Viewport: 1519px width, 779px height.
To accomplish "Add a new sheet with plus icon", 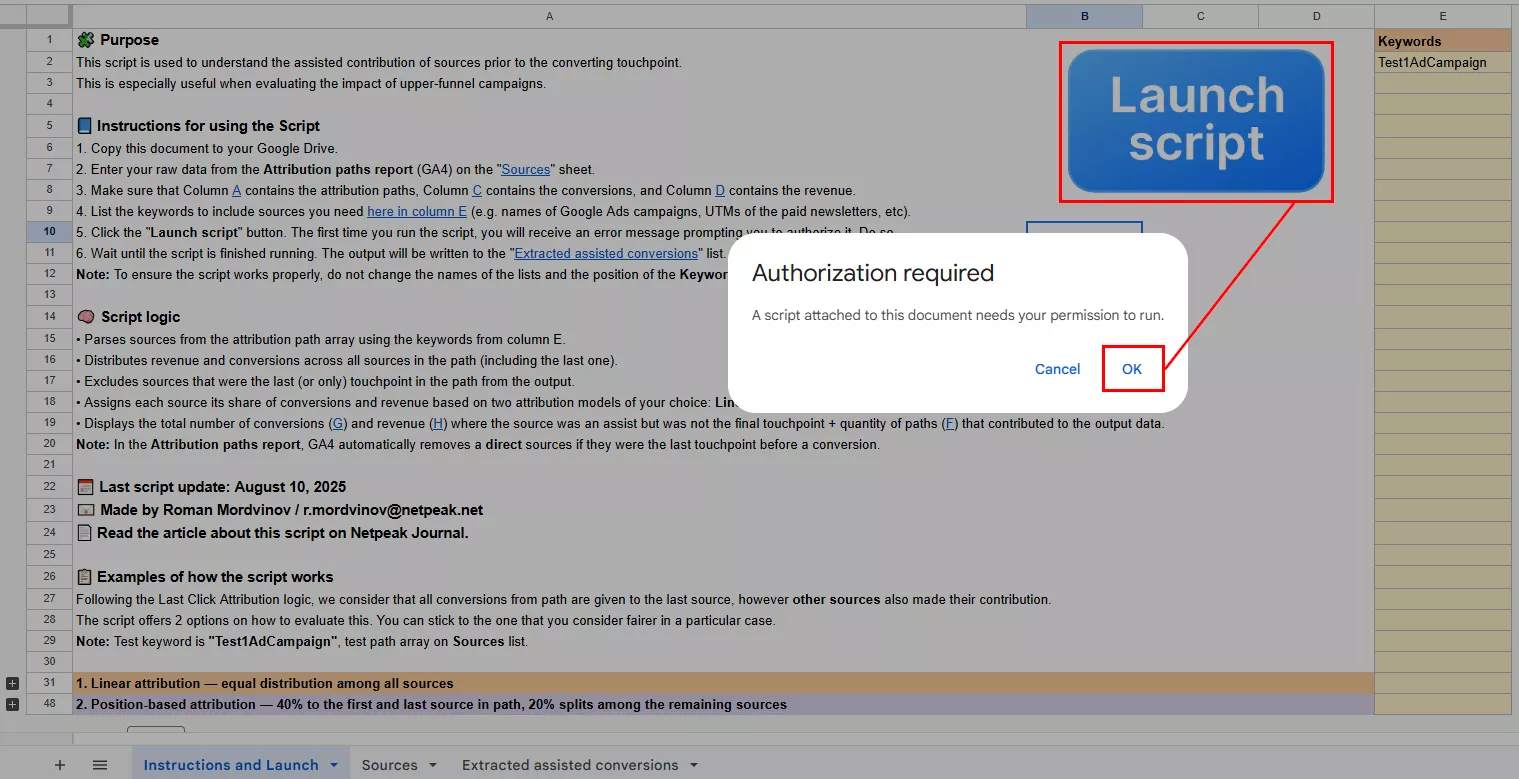I will tap(60, 765).
